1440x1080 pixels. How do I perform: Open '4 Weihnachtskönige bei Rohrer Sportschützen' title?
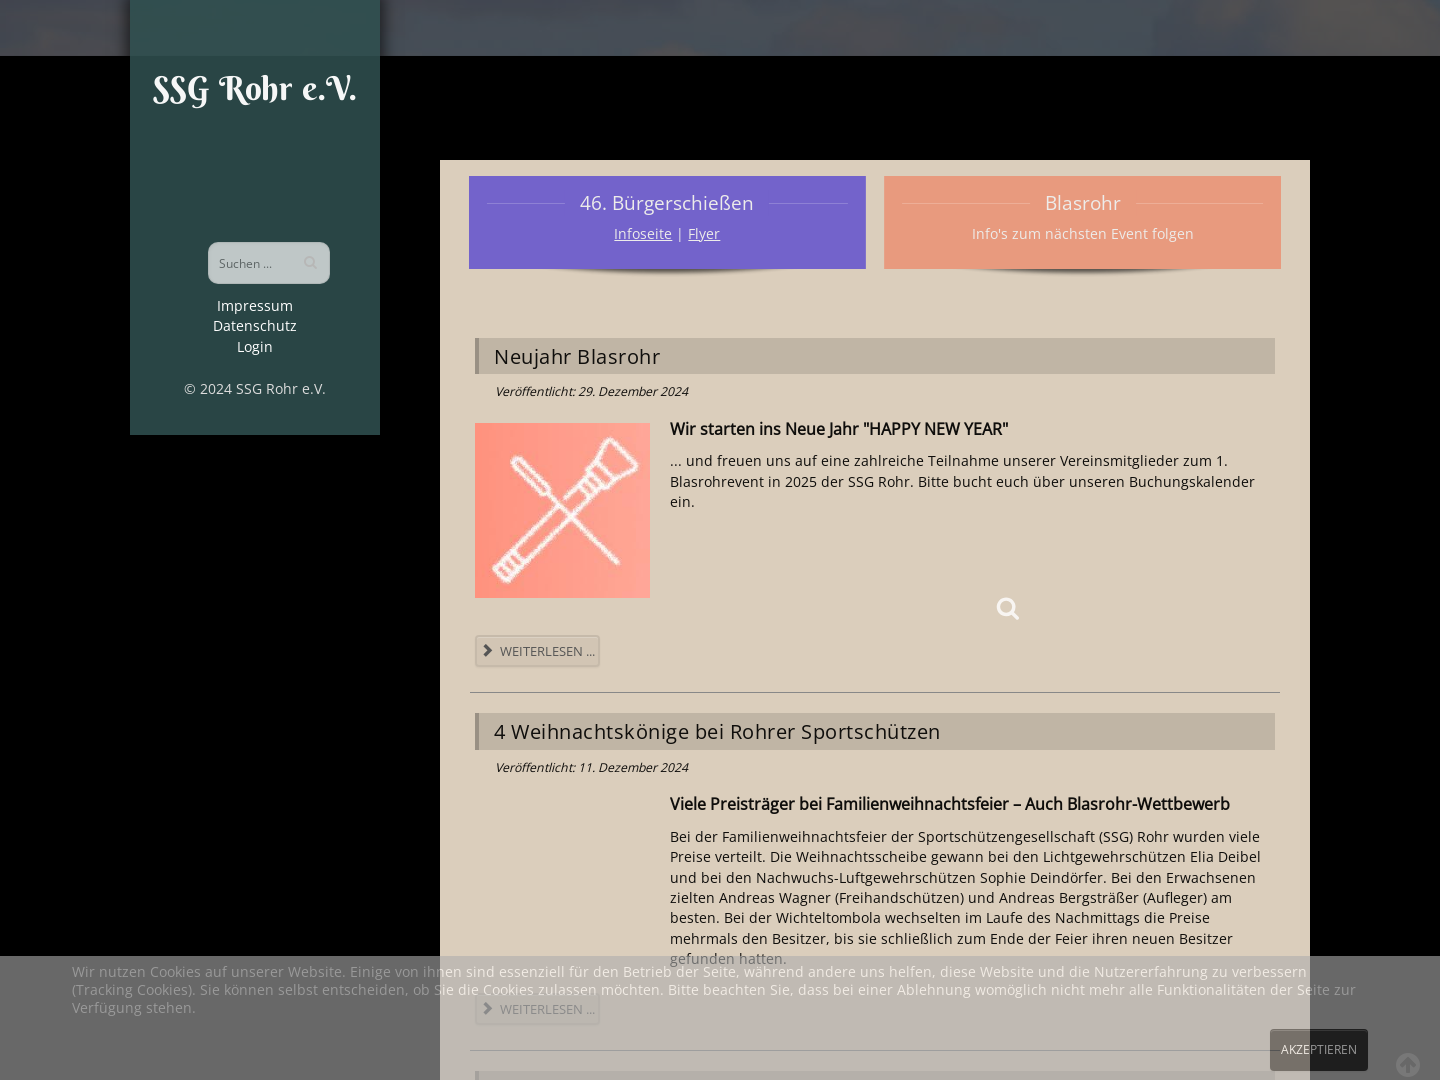[717, 732]
